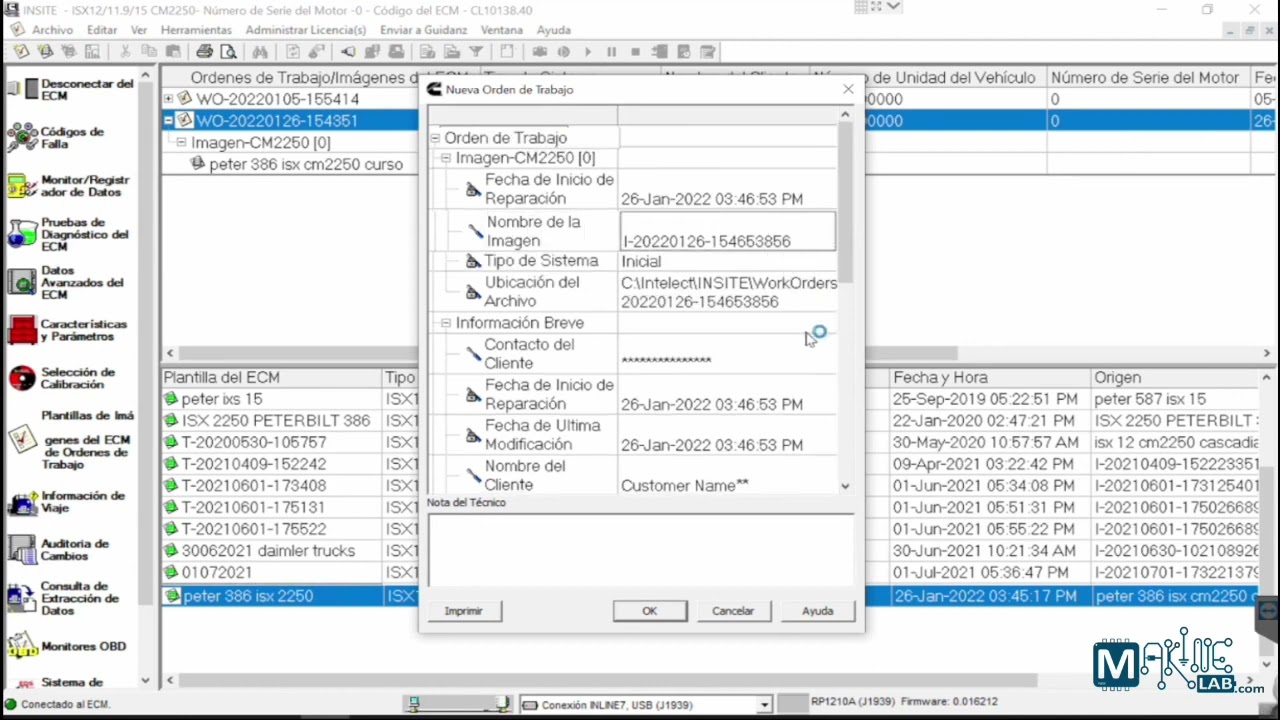
Task: Click the dialog vertical scrollbar thumb
Action: [845, 203]
